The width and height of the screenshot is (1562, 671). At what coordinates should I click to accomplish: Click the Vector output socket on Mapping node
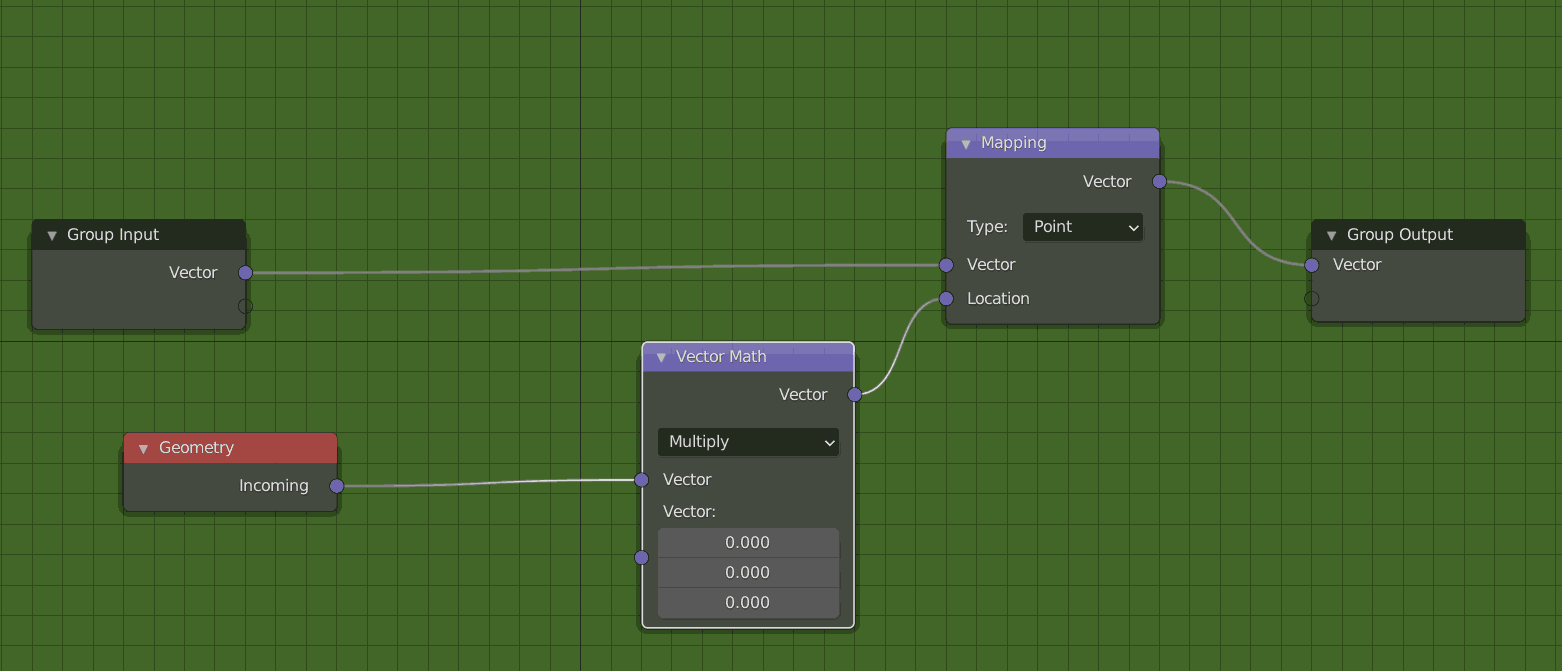1159,181
